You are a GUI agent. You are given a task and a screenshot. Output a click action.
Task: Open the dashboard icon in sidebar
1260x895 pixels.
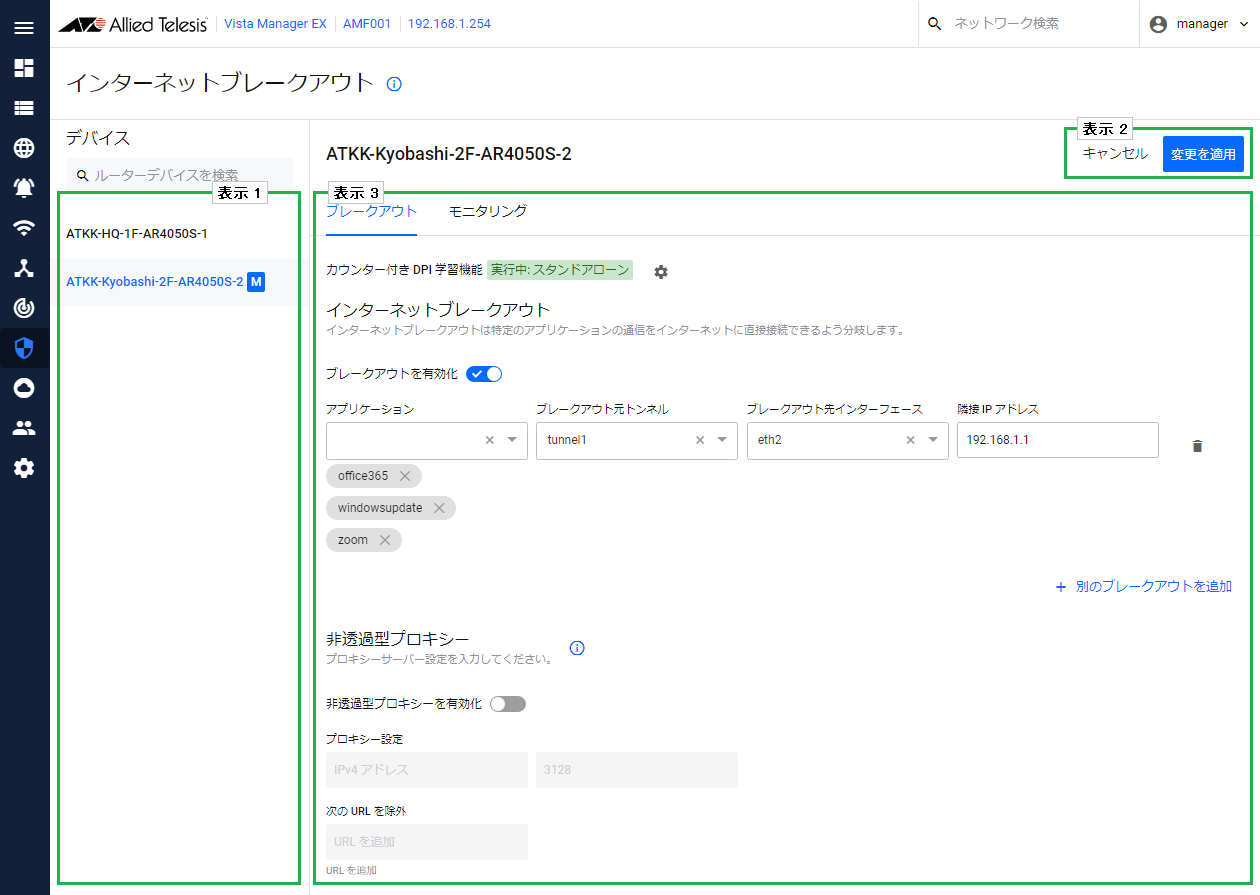pos(24,68)
